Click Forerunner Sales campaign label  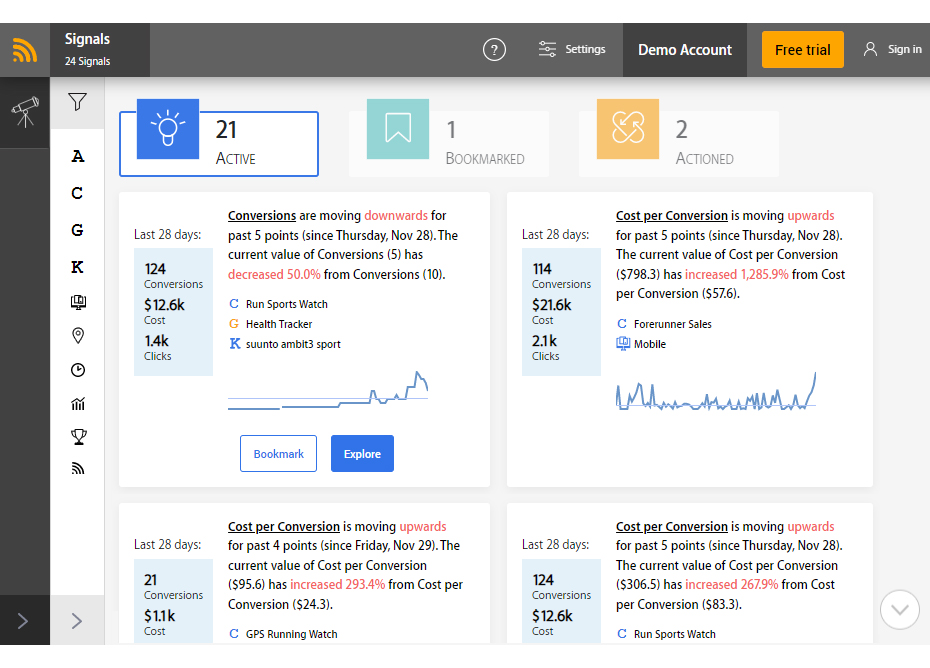tap(673, 324)
